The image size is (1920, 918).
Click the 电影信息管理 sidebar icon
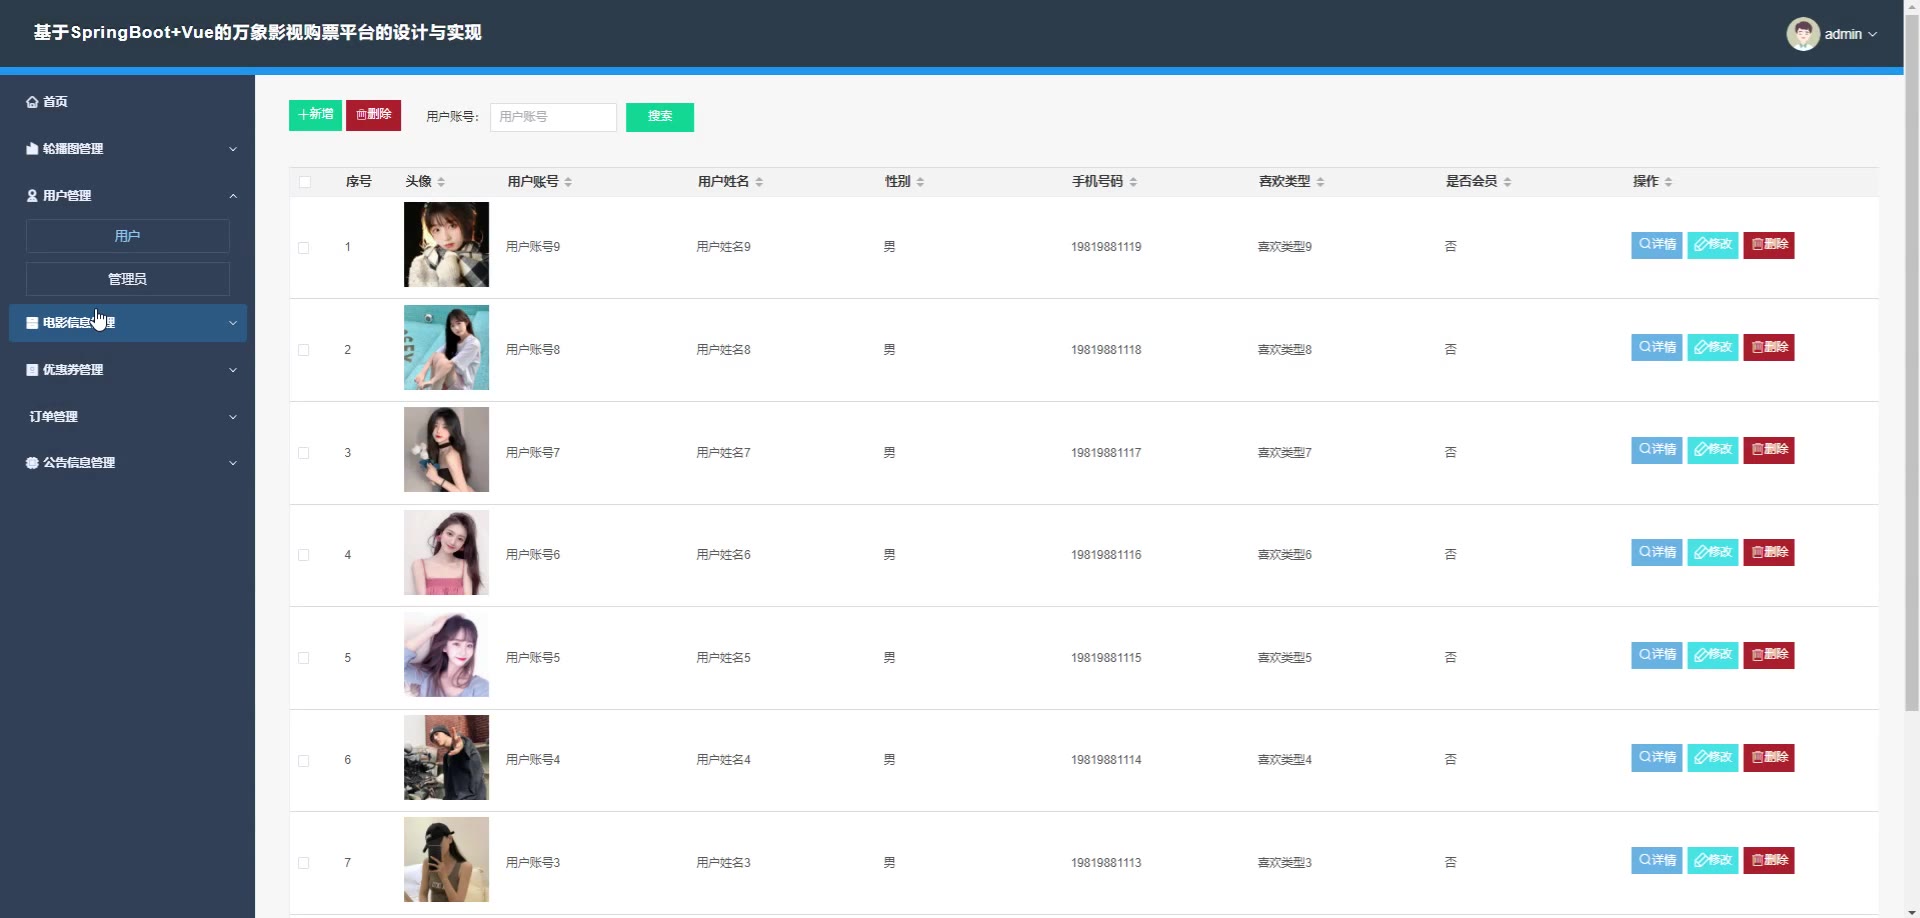pyautogui.click(x=32, y=323)
